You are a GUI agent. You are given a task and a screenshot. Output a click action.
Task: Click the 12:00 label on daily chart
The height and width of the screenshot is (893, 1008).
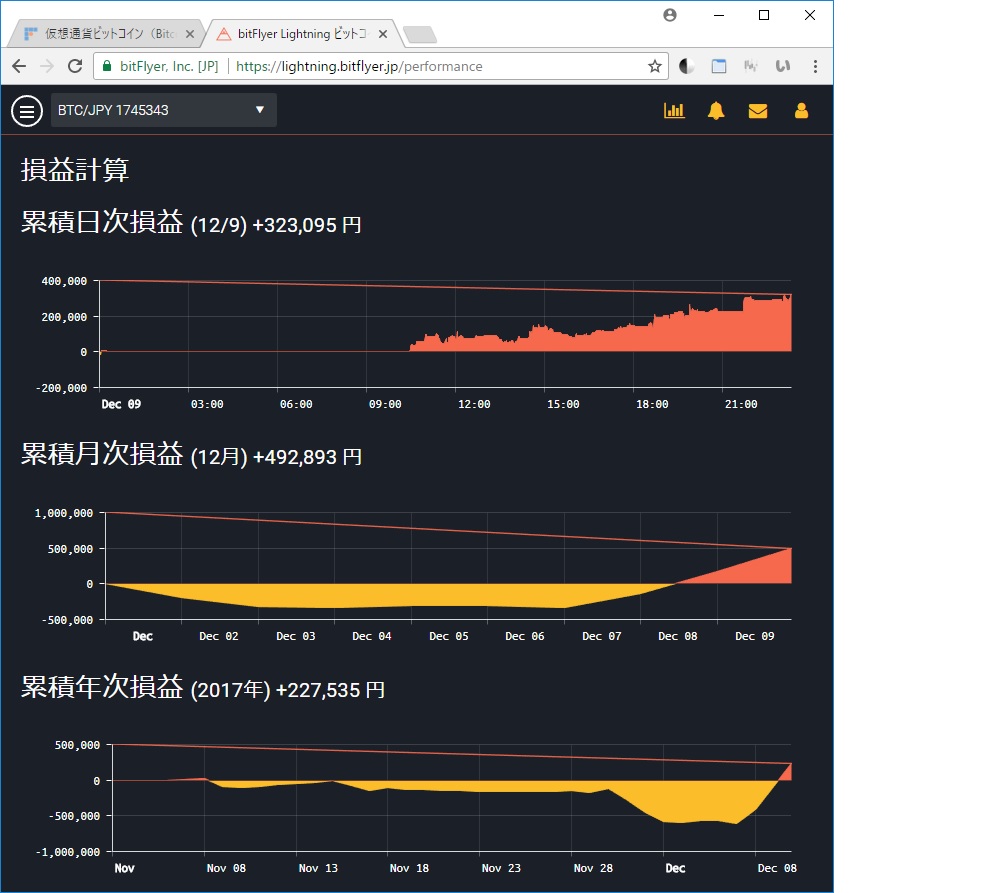click(x=474, y=404)
